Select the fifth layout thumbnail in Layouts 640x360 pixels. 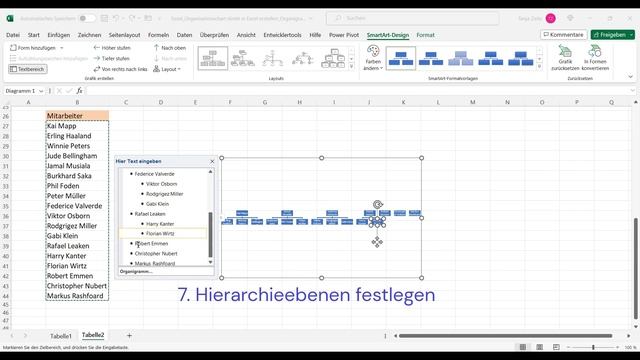[333, 58]
